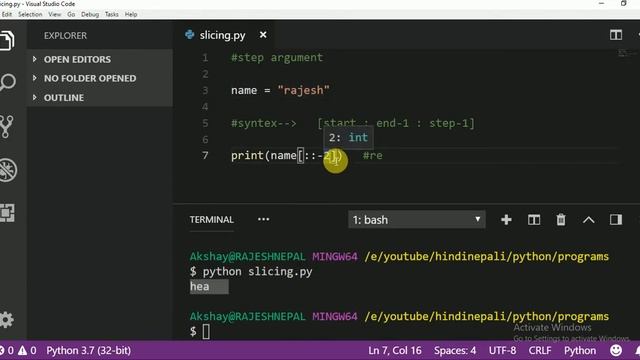This screenshot has height=360, width=640.
Task: Click the "$ python slicing.py" command
Action: [251, 271]
